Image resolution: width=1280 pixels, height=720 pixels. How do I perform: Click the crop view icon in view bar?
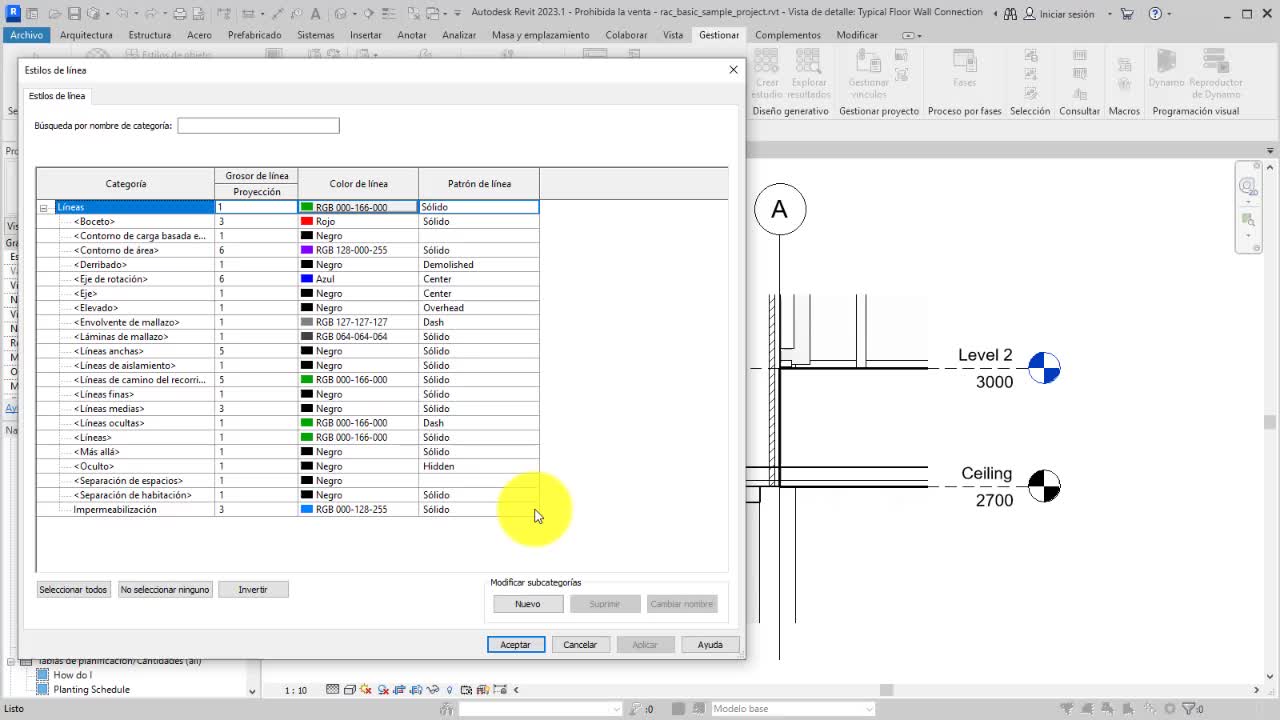coord(400,689)
